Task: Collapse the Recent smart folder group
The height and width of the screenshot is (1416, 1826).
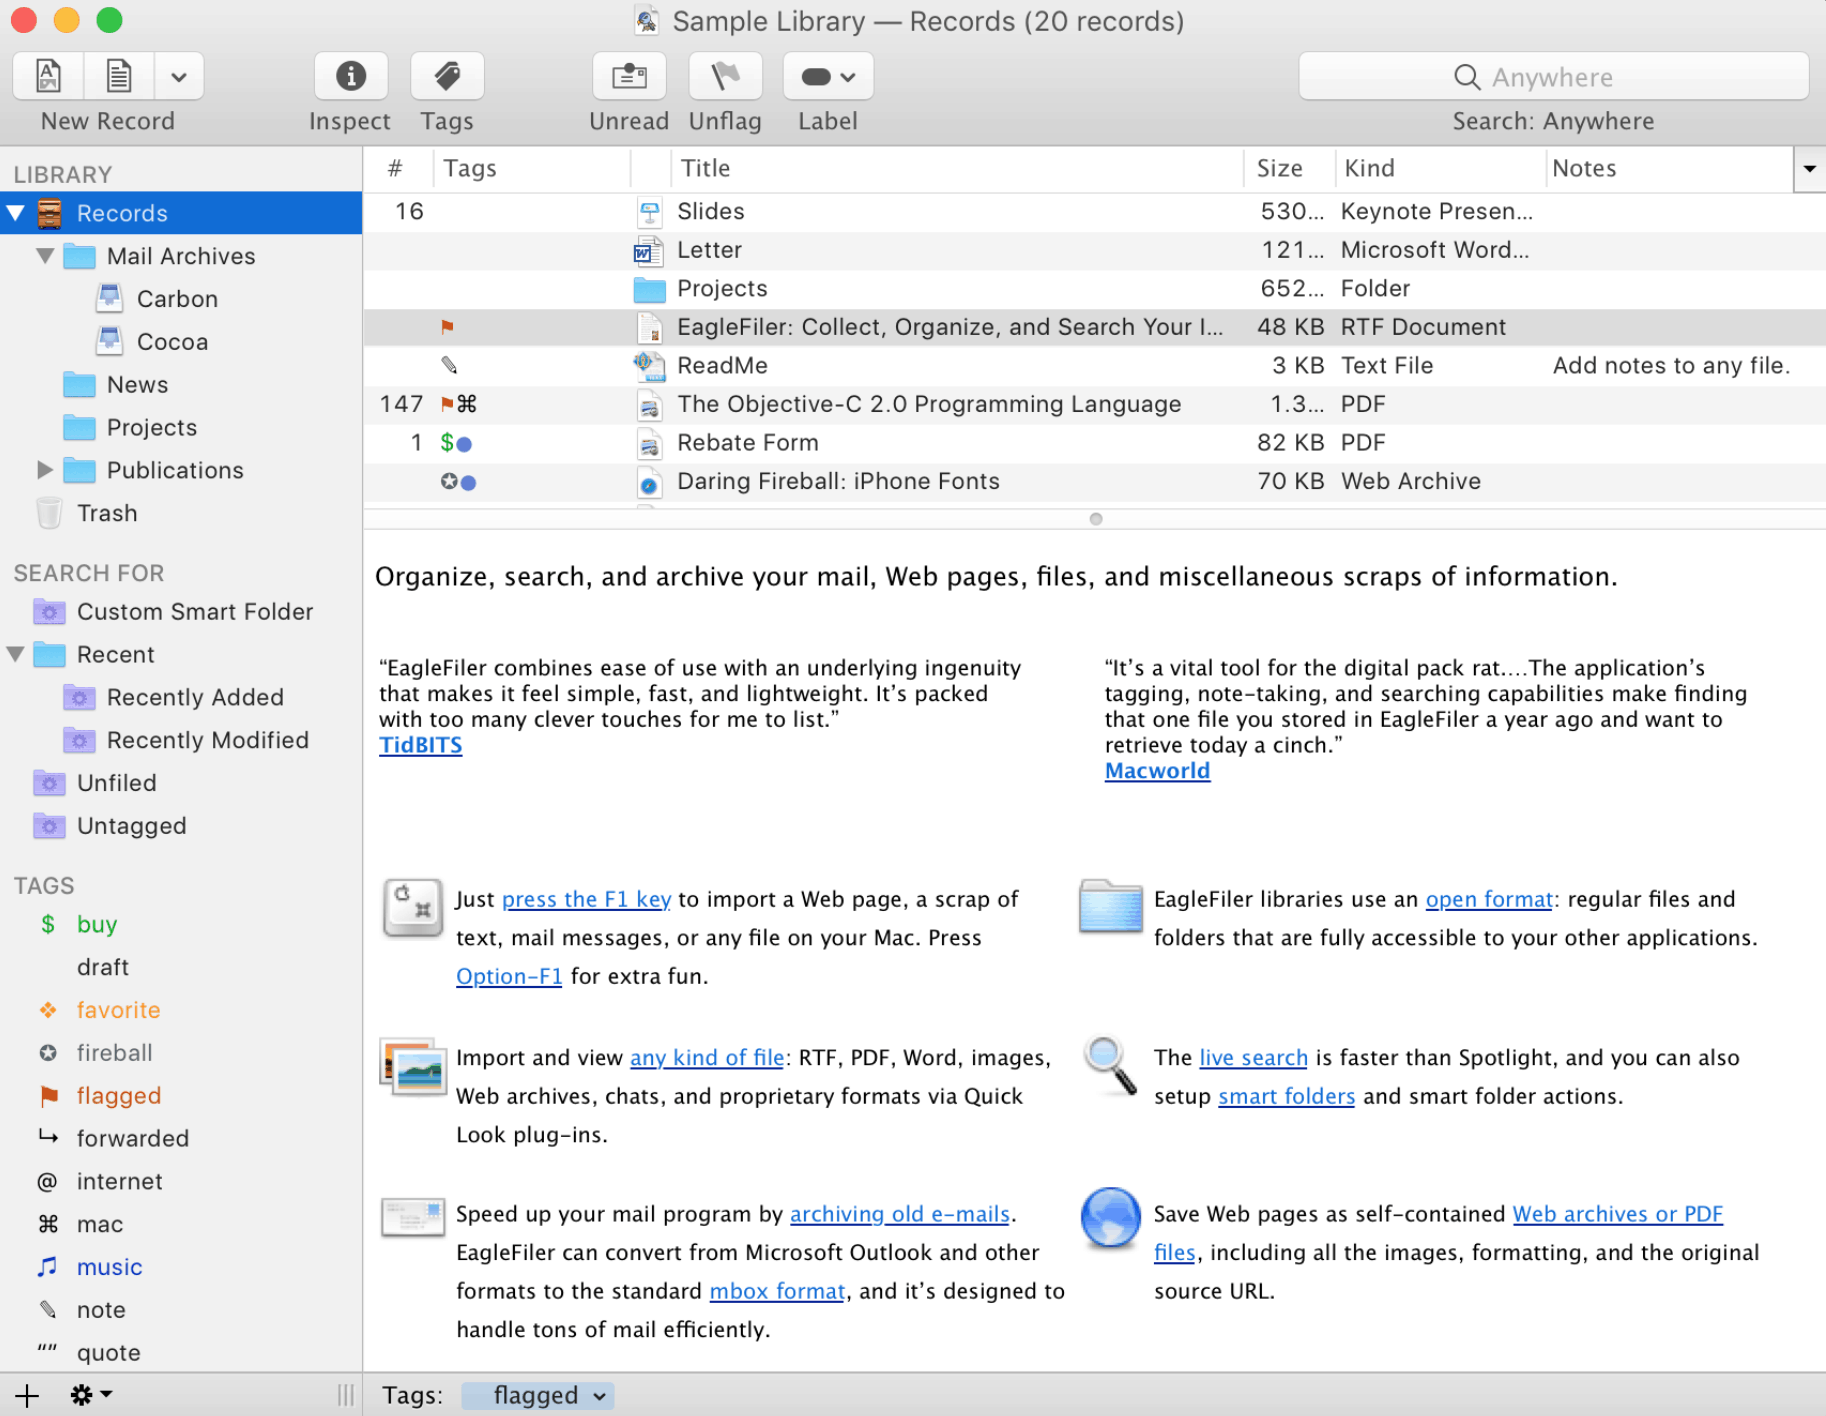Action: (x=16, y=654)
